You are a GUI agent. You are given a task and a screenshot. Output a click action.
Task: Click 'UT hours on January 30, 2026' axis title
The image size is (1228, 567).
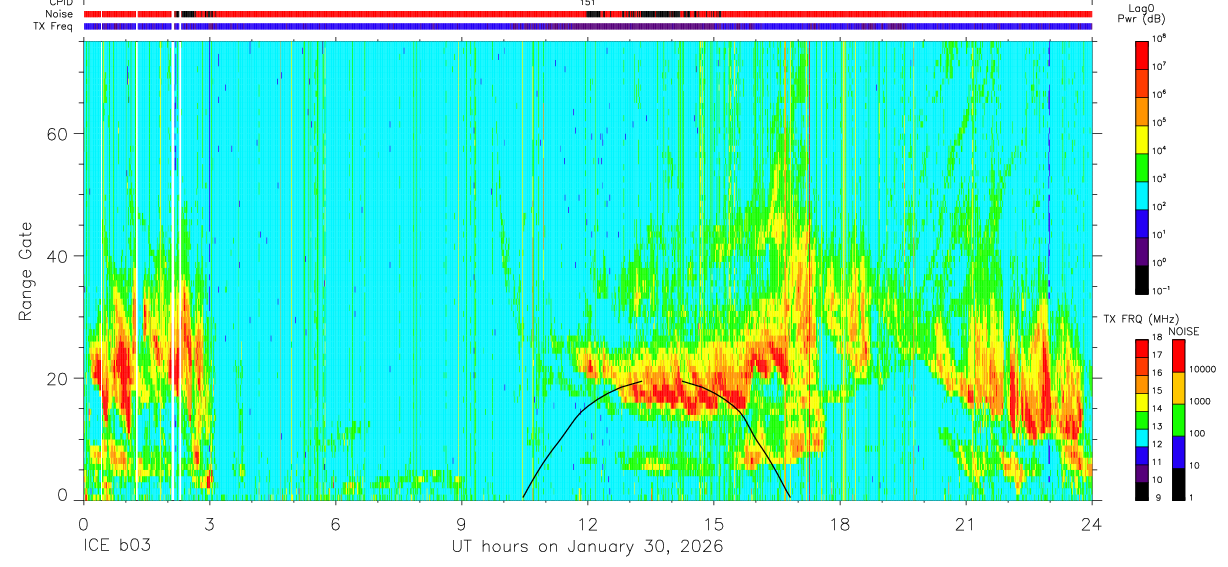click(587, 547)
